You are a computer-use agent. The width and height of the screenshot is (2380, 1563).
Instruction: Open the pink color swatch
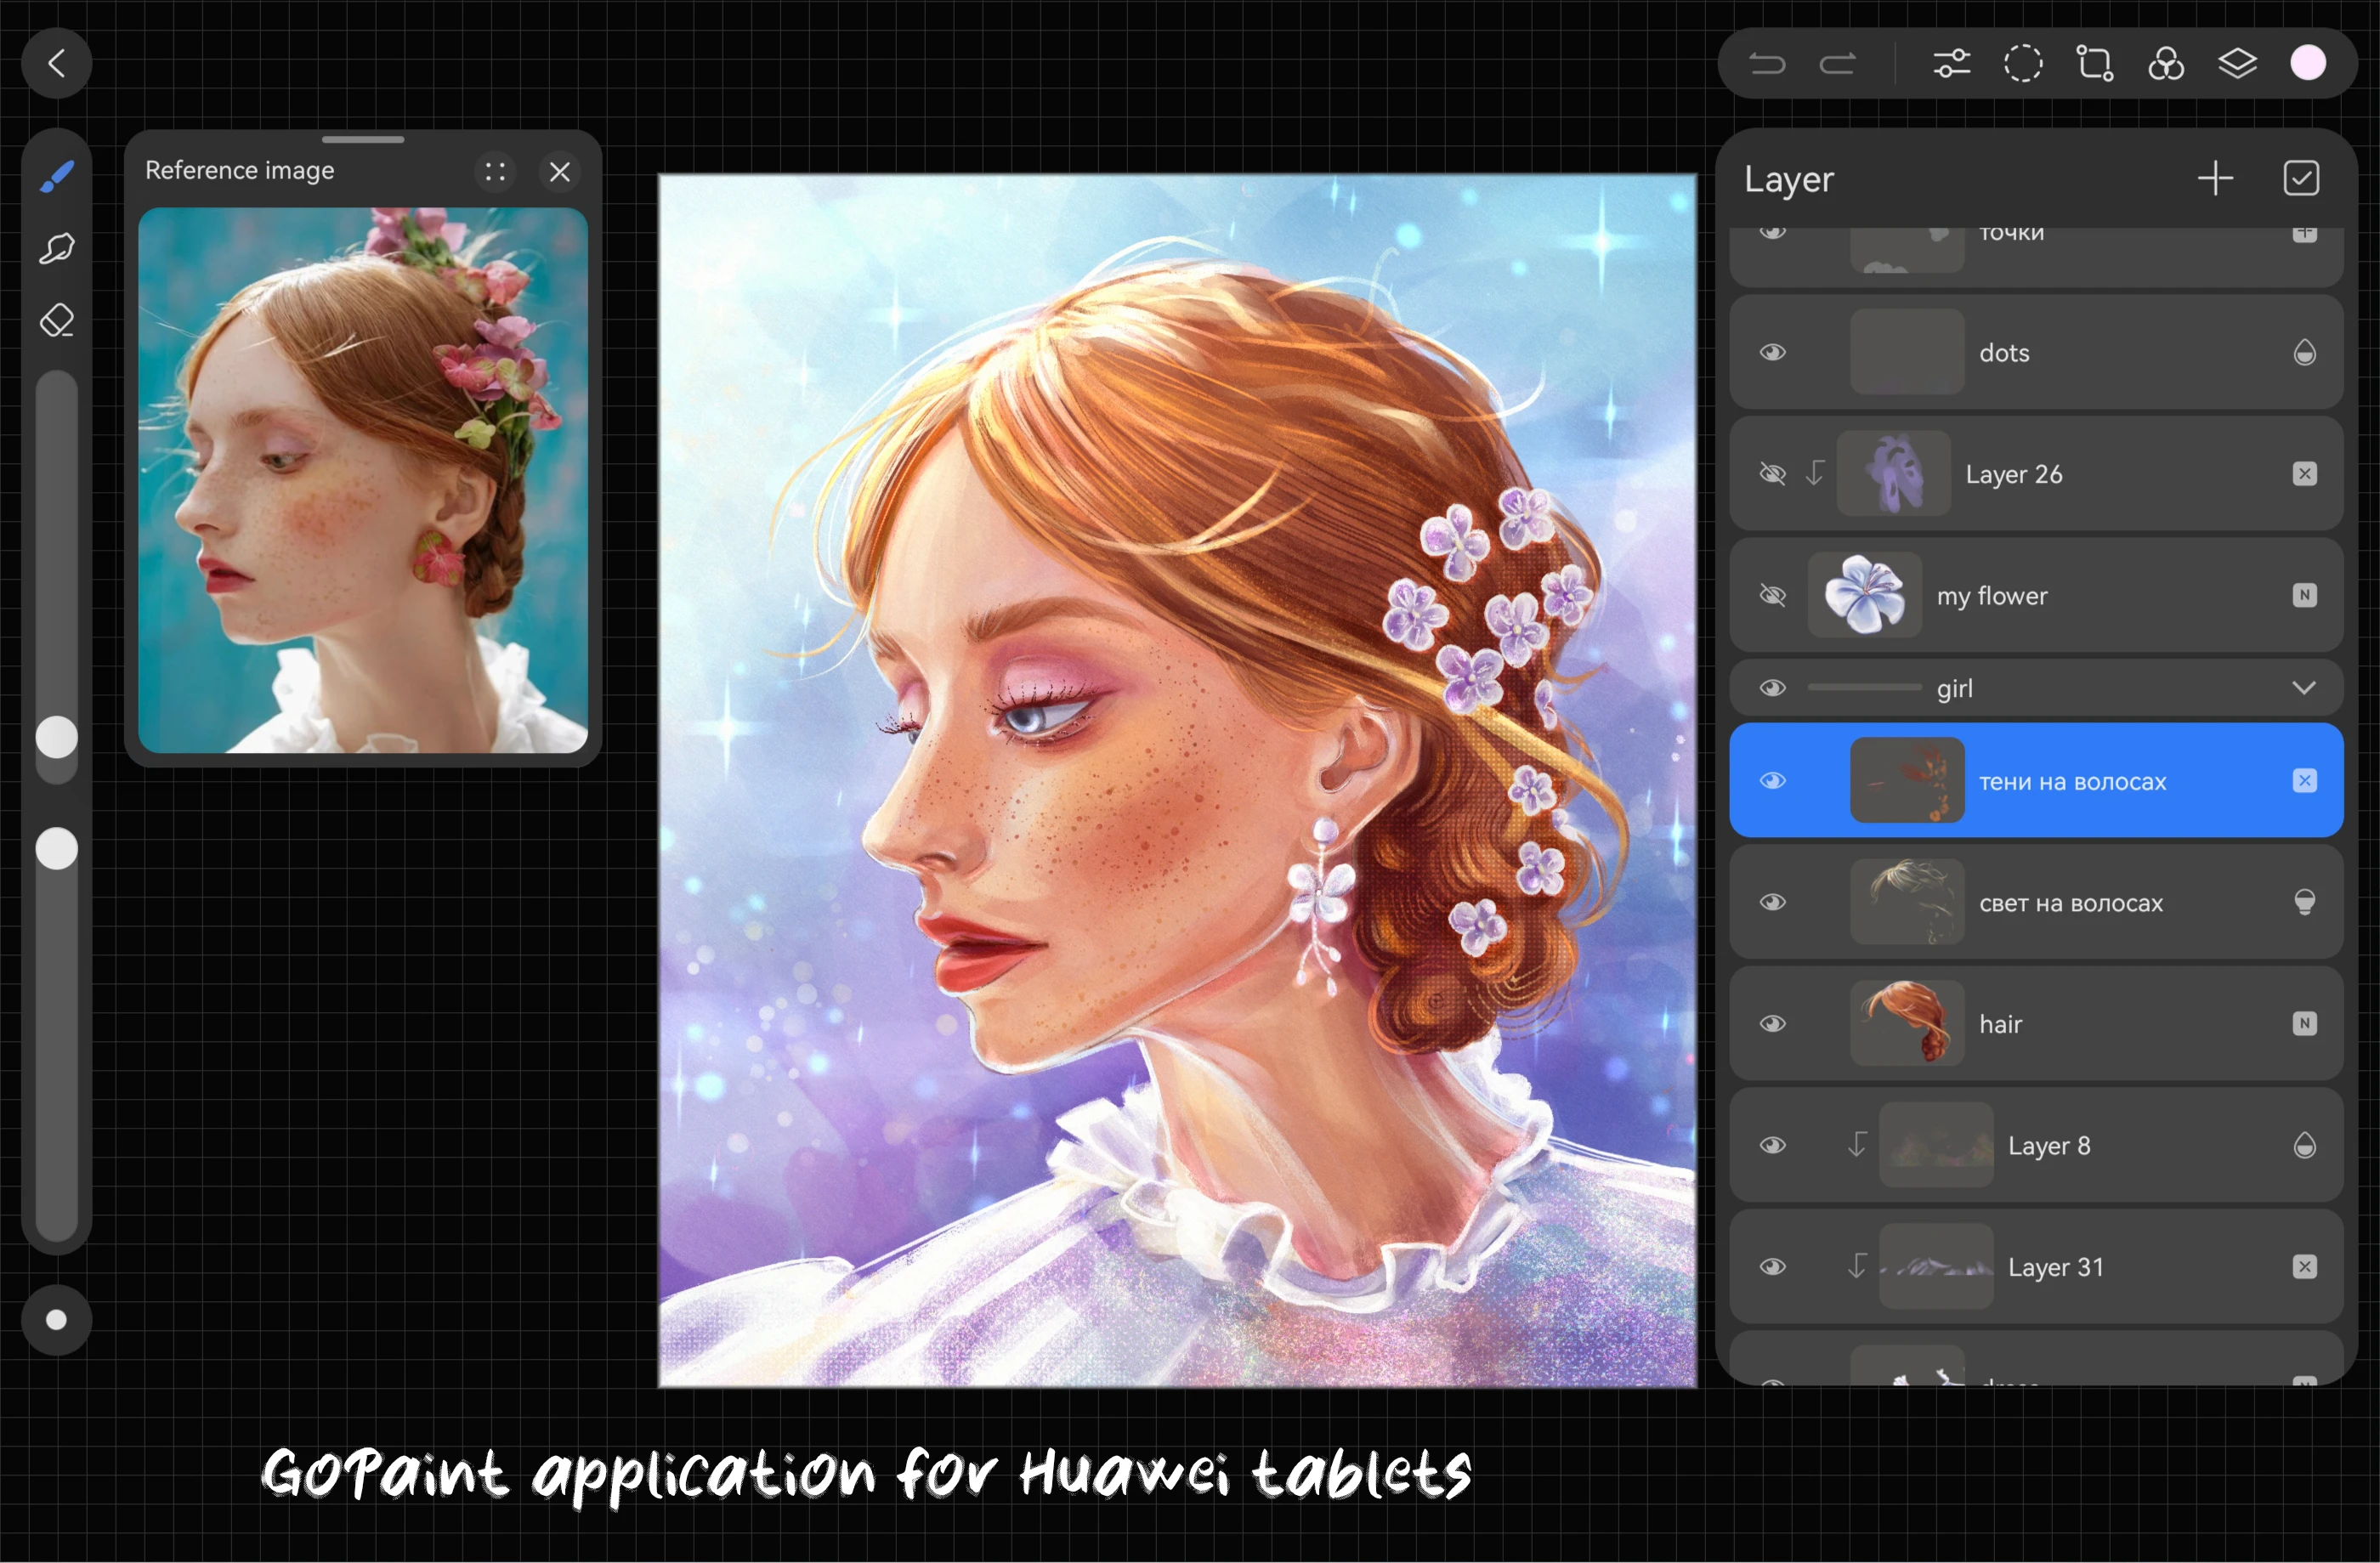click(2308, 64)
